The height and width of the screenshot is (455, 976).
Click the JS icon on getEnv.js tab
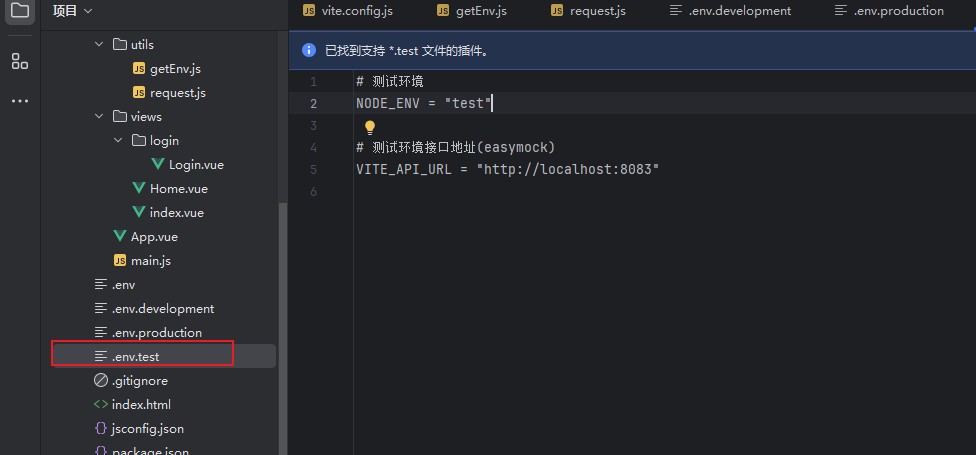(x=443, y=11)
